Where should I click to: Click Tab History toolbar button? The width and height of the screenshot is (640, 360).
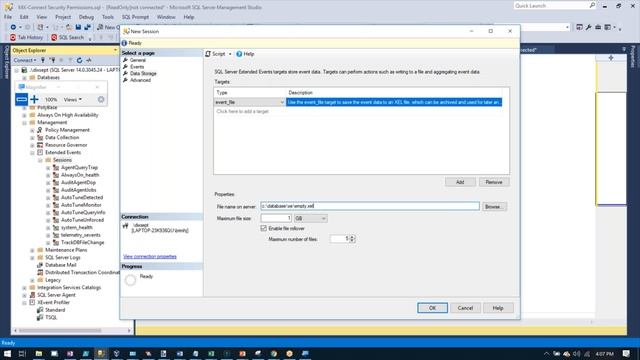[27, 37]
